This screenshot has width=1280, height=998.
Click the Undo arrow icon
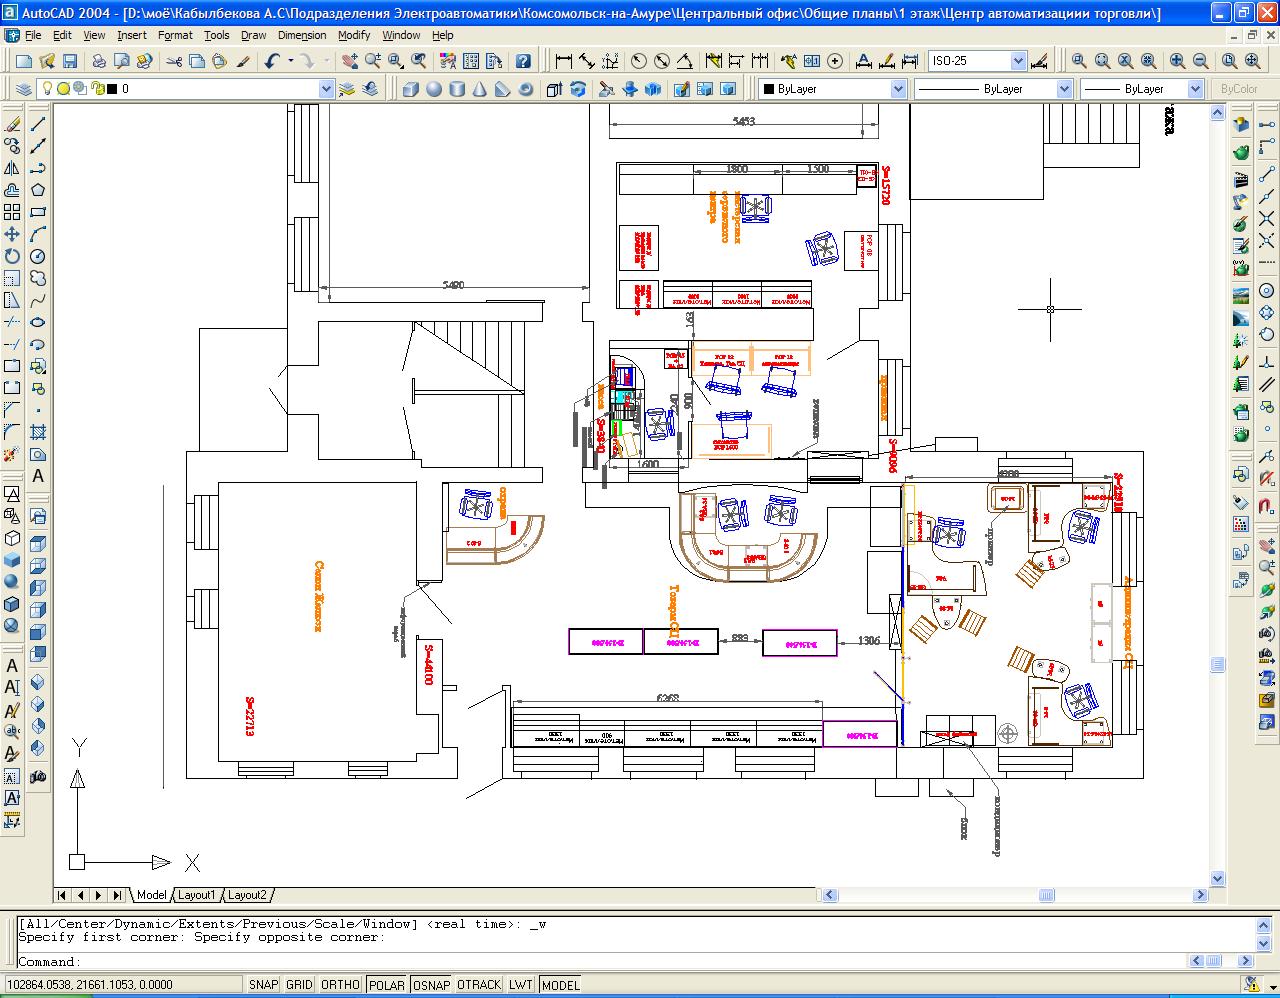coord(272,61)
